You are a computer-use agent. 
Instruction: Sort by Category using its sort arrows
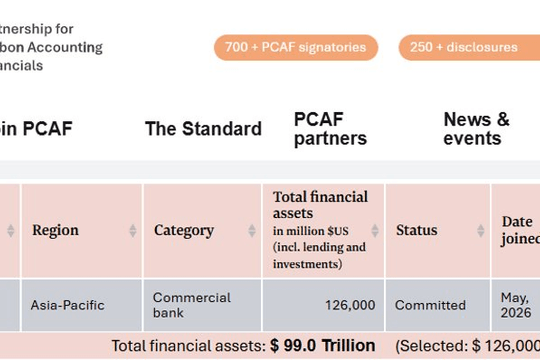pos(252,230)
